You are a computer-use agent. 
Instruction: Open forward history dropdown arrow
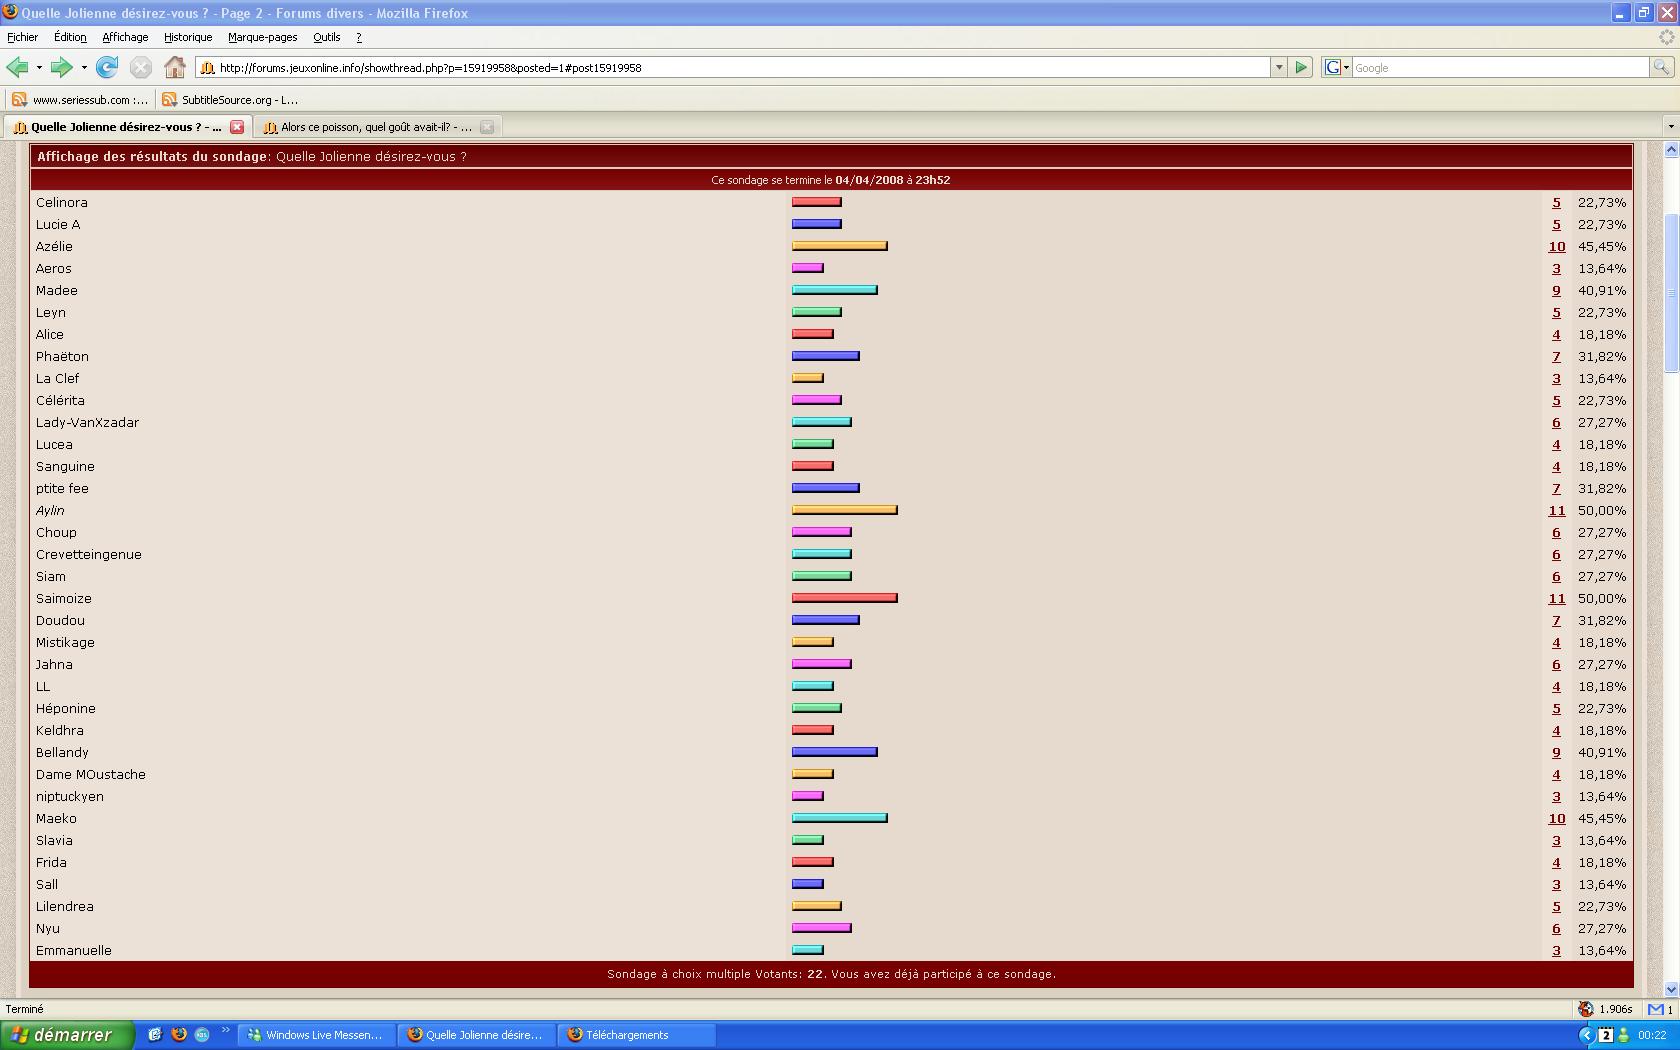(x=84, y=67)
